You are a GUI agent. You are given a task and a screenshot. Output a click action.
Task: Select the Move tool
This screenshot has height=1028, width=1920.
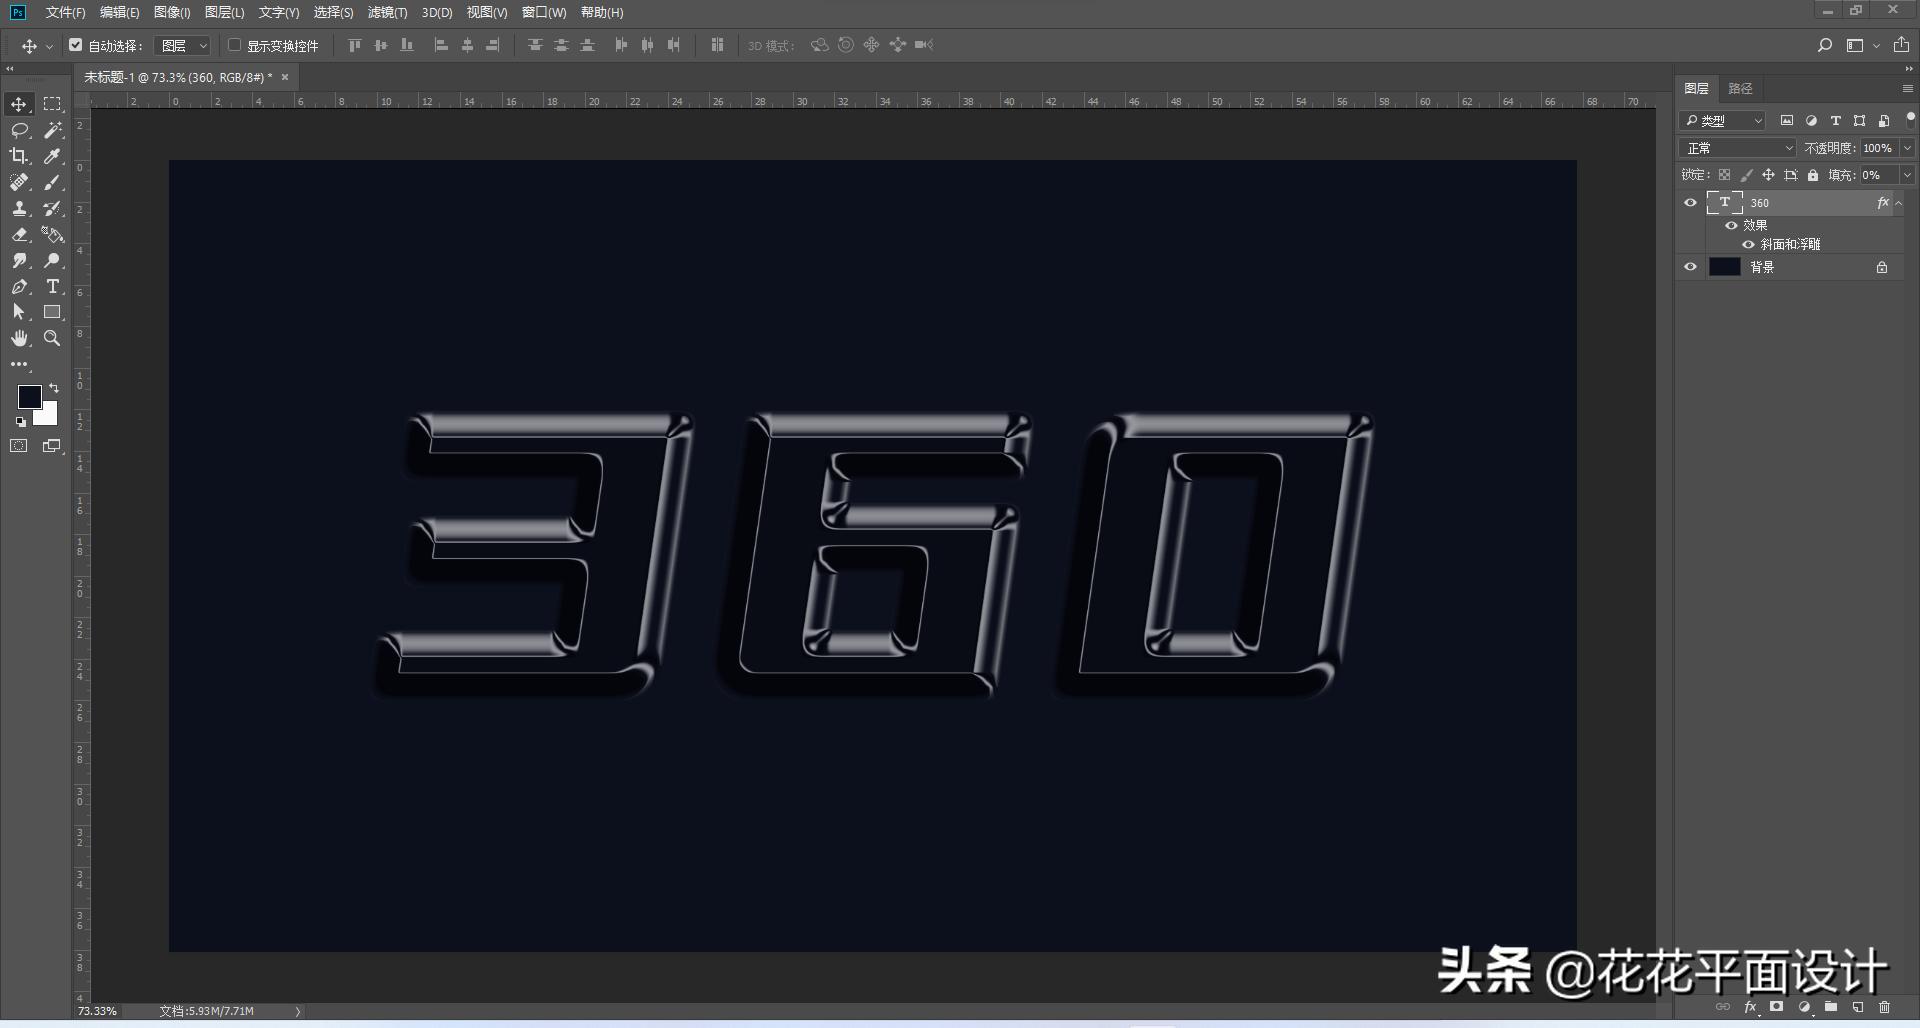(18, 103)
